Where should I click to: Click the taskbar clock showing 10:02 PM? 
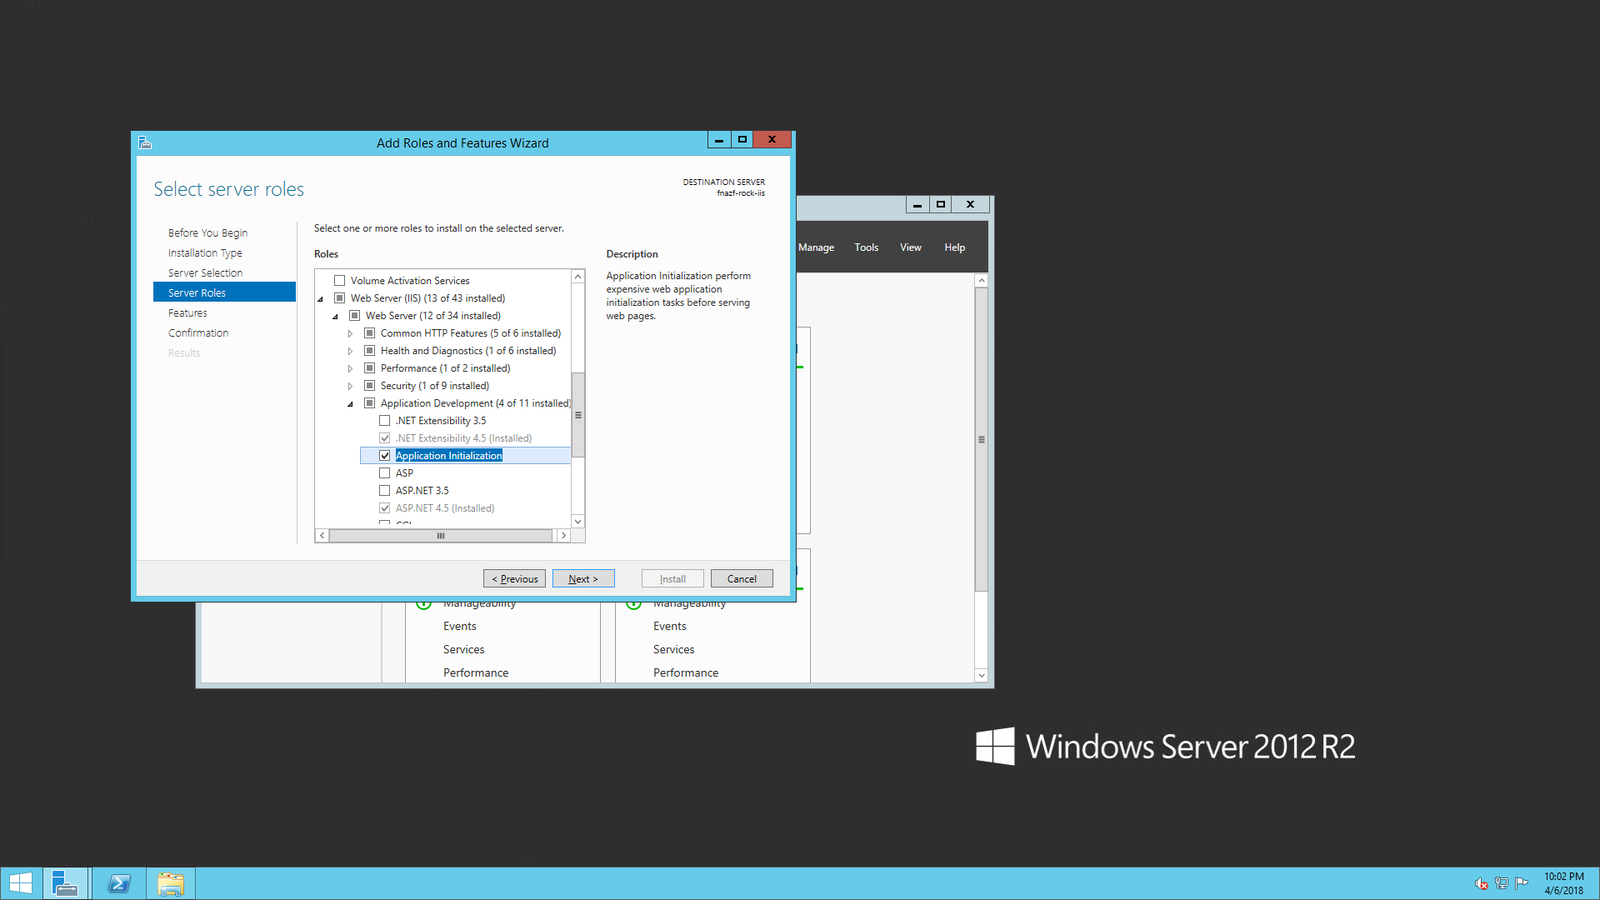point(1564,883)
